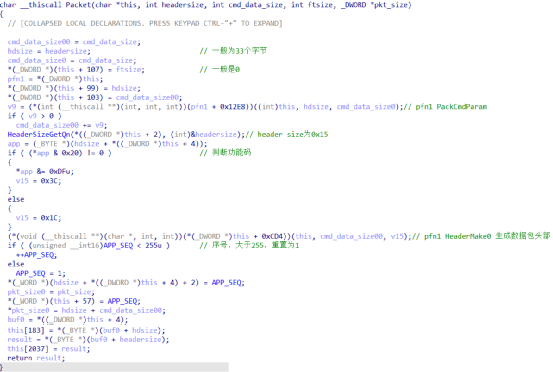The width and height of the screenshot is (553, 372).
Task: Select the HeaderSizeGetQn function call
Action: tap(39, 134)
